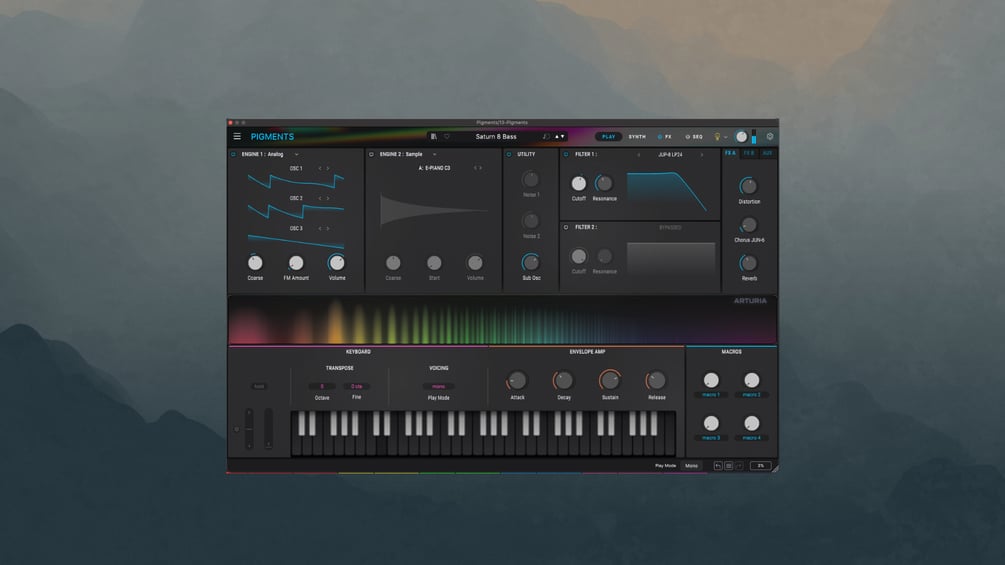The width and height of the screenshot is (1005, 565).
Task: Click the Filter 1 response curve display
Action: [668, 192]
